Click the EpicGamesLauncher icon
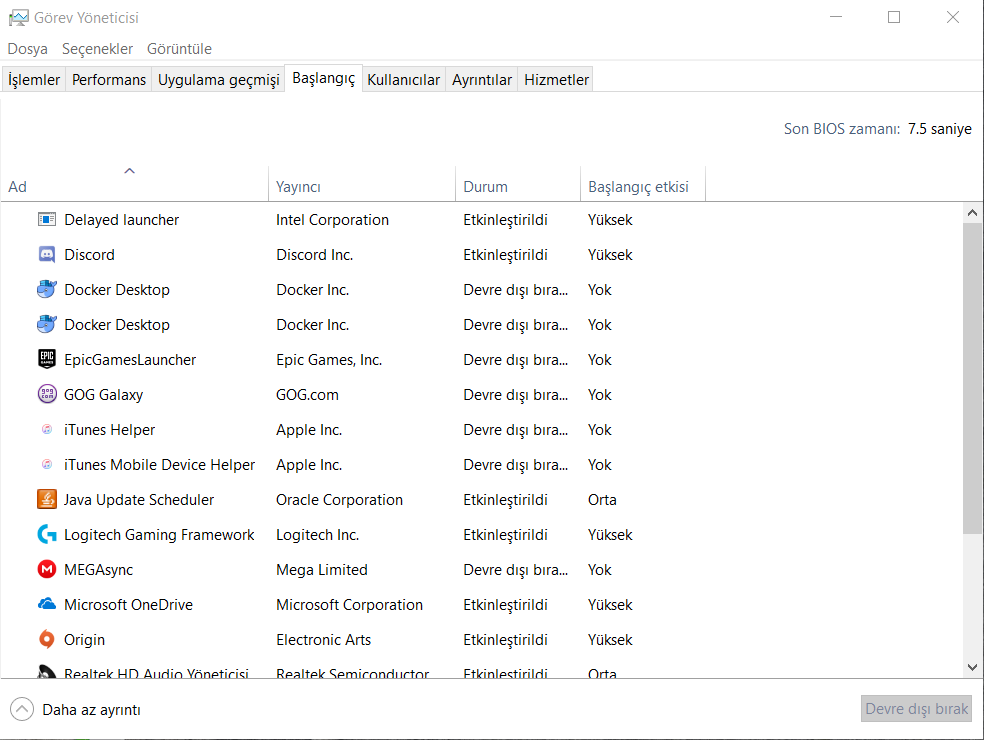The image size is (984, 740). coord(47,360)
